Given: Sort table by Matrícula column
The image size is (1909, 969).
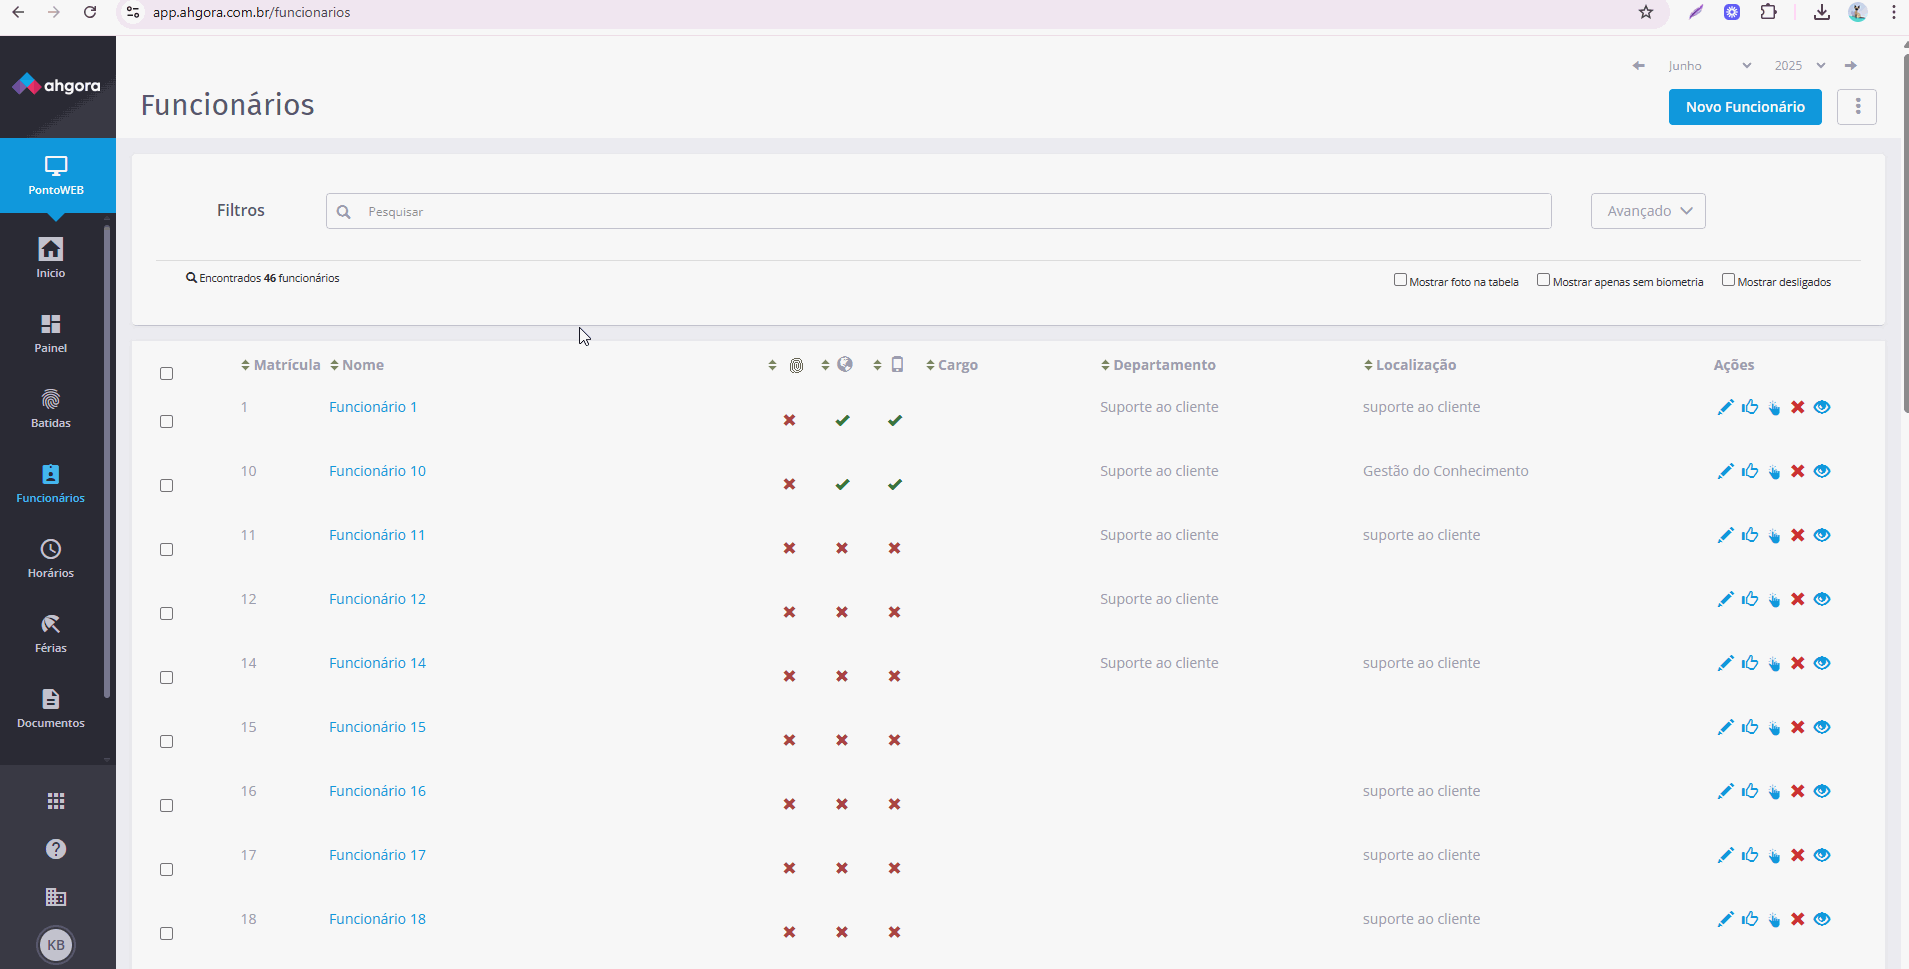Looking at the screenshot, I should [280, 365].
